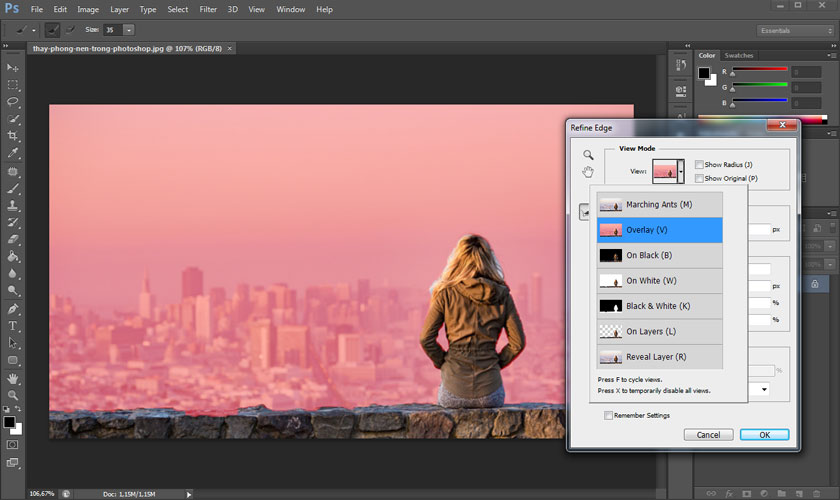Select the Hand tool in toolbox
This screenshot has height=500, width=840.
point(13,379)
